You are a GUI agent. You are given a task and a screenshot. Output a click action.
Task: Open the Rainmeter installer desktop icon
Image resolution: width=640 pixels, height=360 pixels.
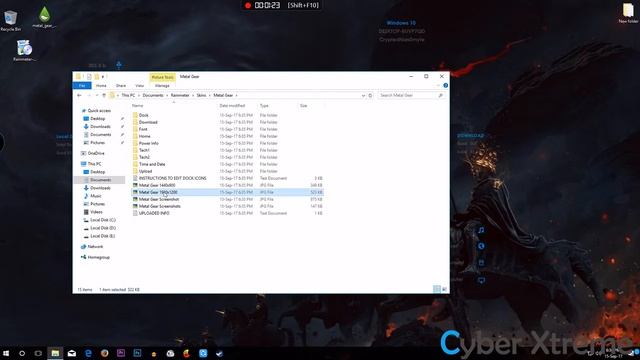pyautogui.click(x=24, y=51)
